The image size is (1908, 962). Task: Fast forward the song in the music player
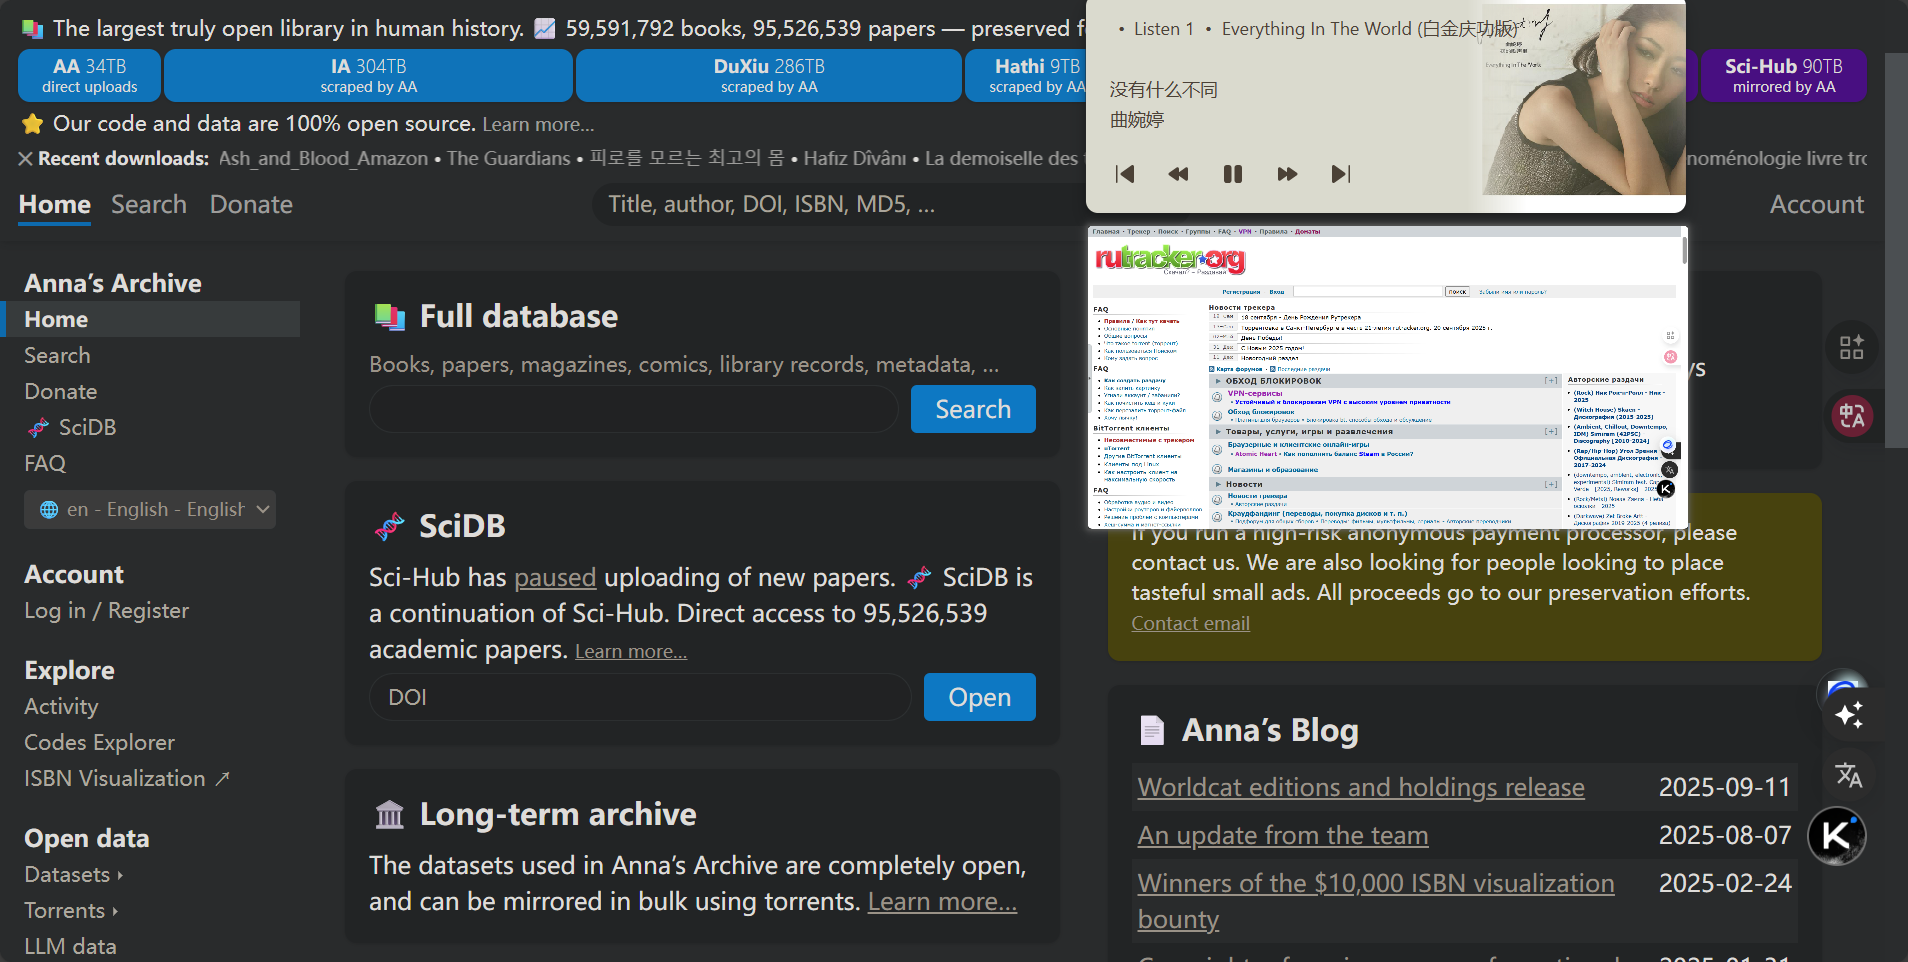pos(1287,174)
